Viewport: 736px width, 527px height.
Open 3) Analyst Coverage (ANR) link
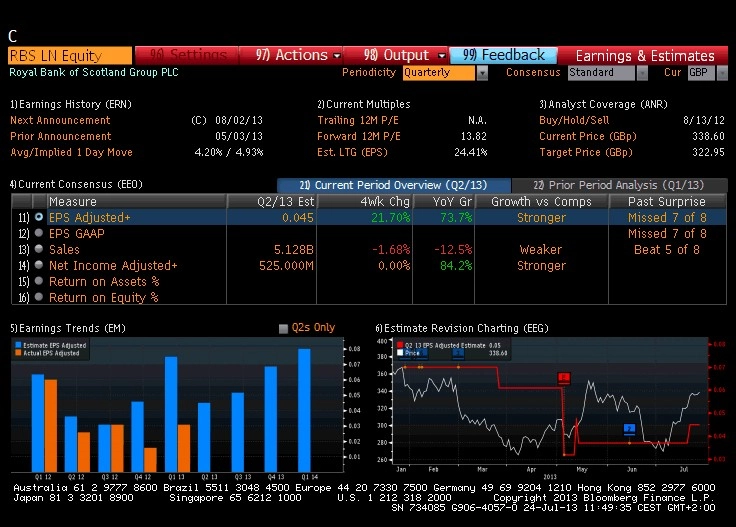click(x=603, y=104)
